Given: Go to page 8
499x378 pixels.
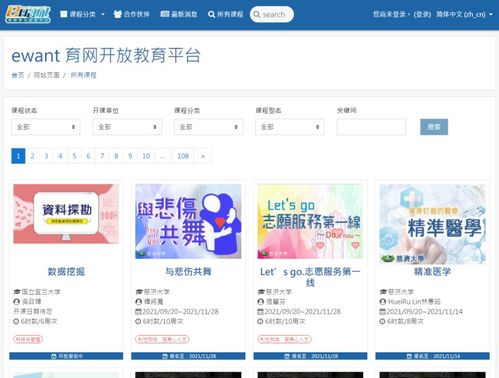Looking at the screenshot, I should coord(116,156).
